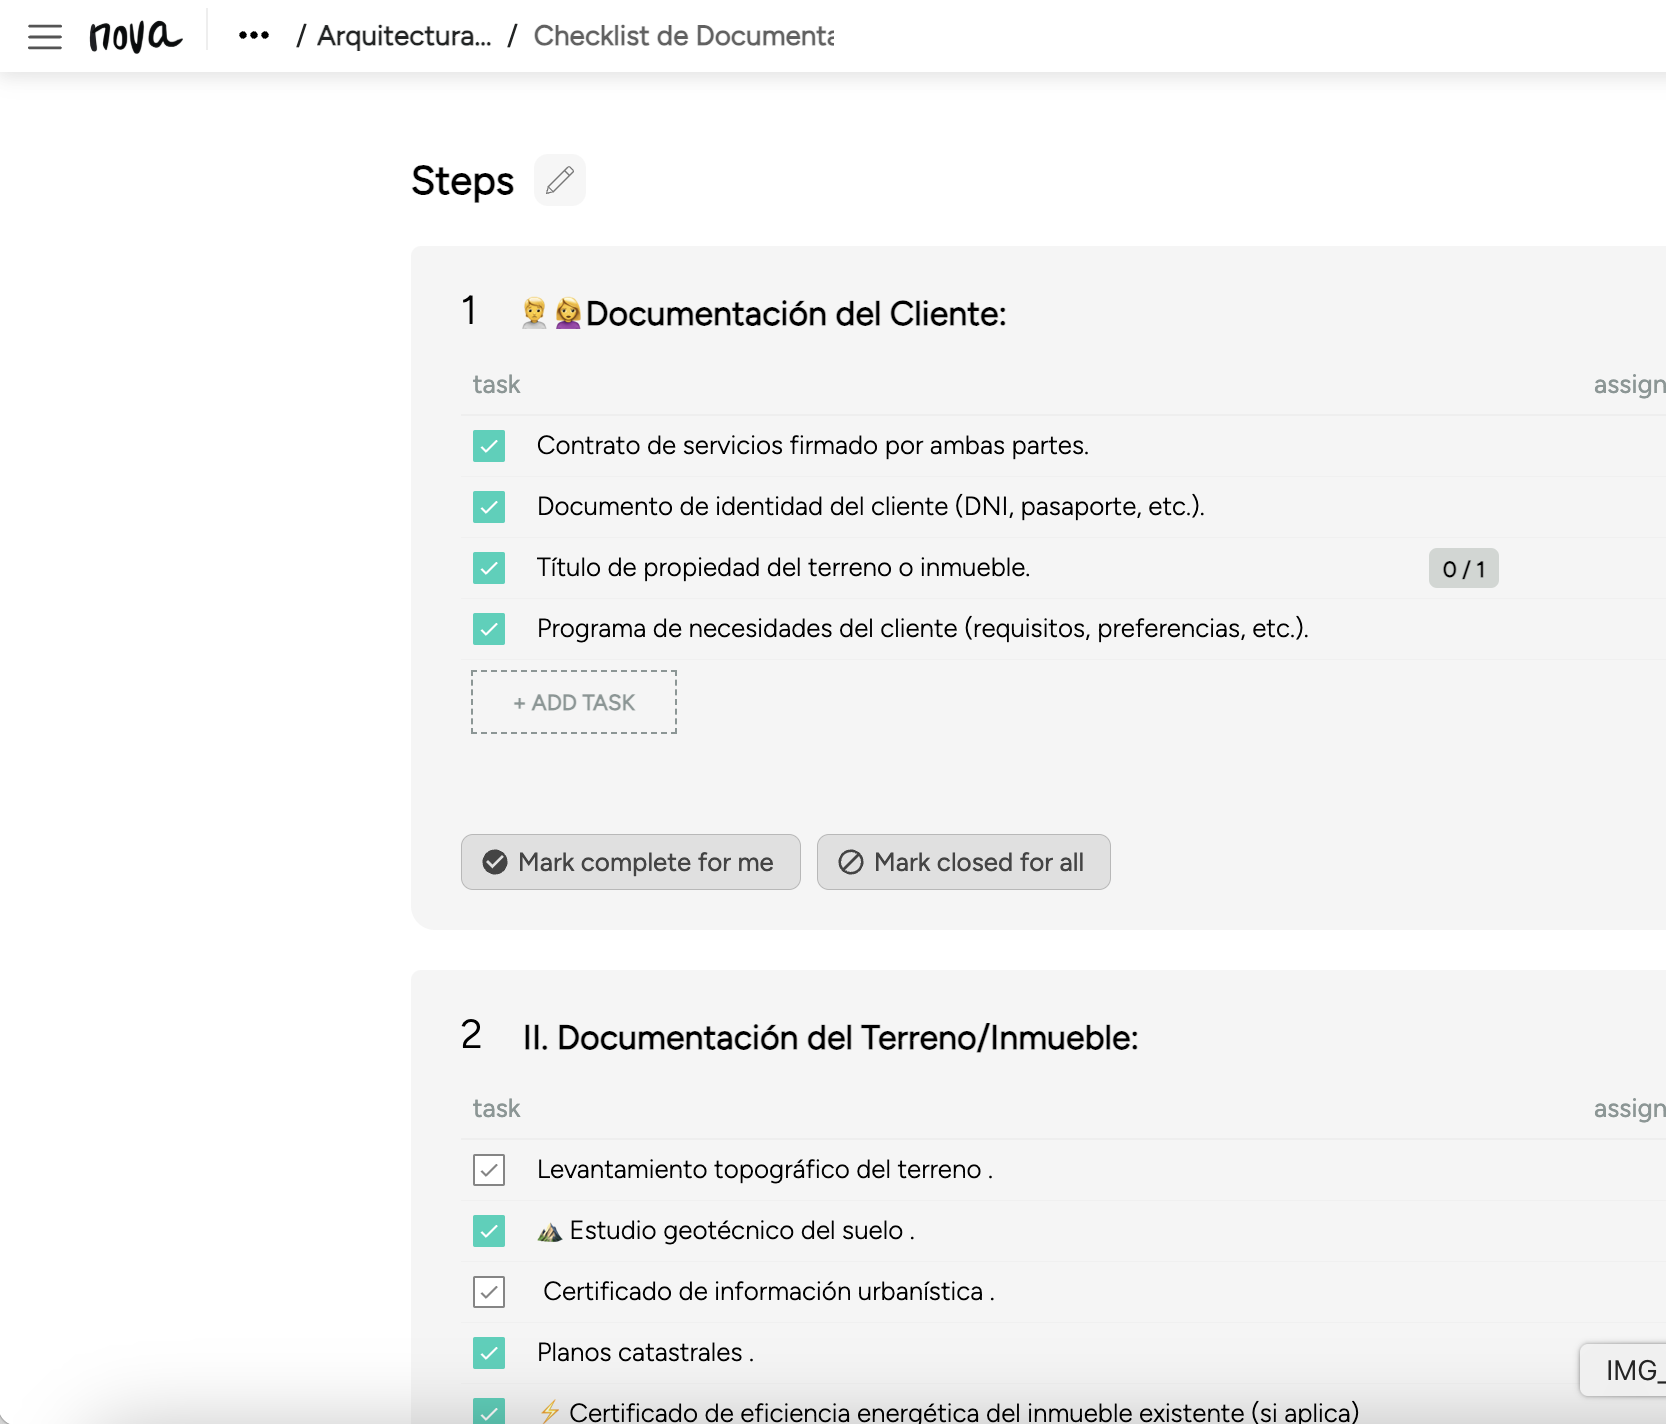Open the 0 / 1 subtask counter badge
This screenshot has height=1424, width=1666.
pyautogui.click(x=1462, y=569)
